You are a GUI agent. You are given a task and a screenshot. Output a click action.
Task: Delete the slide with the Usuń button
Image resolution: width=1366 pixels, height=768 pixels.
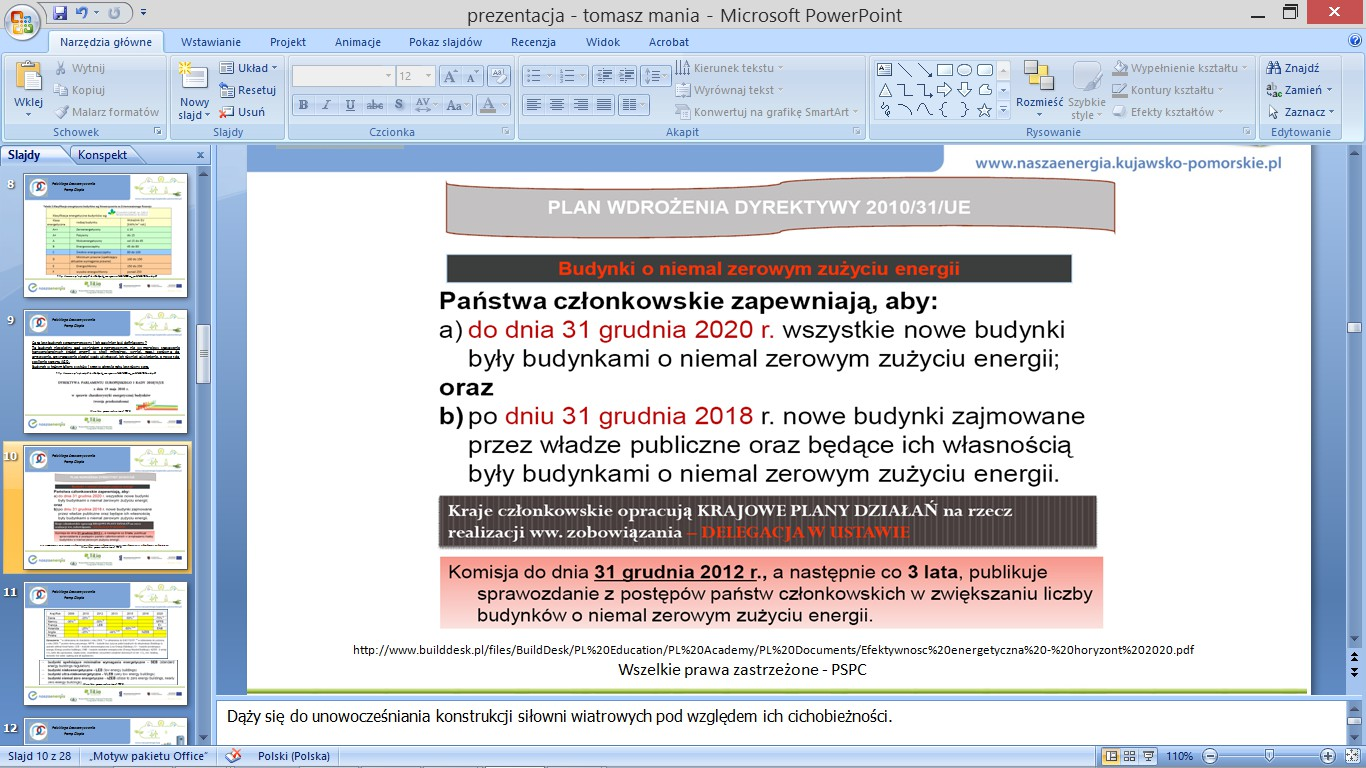pyautogui.click(x=243, y=112)
